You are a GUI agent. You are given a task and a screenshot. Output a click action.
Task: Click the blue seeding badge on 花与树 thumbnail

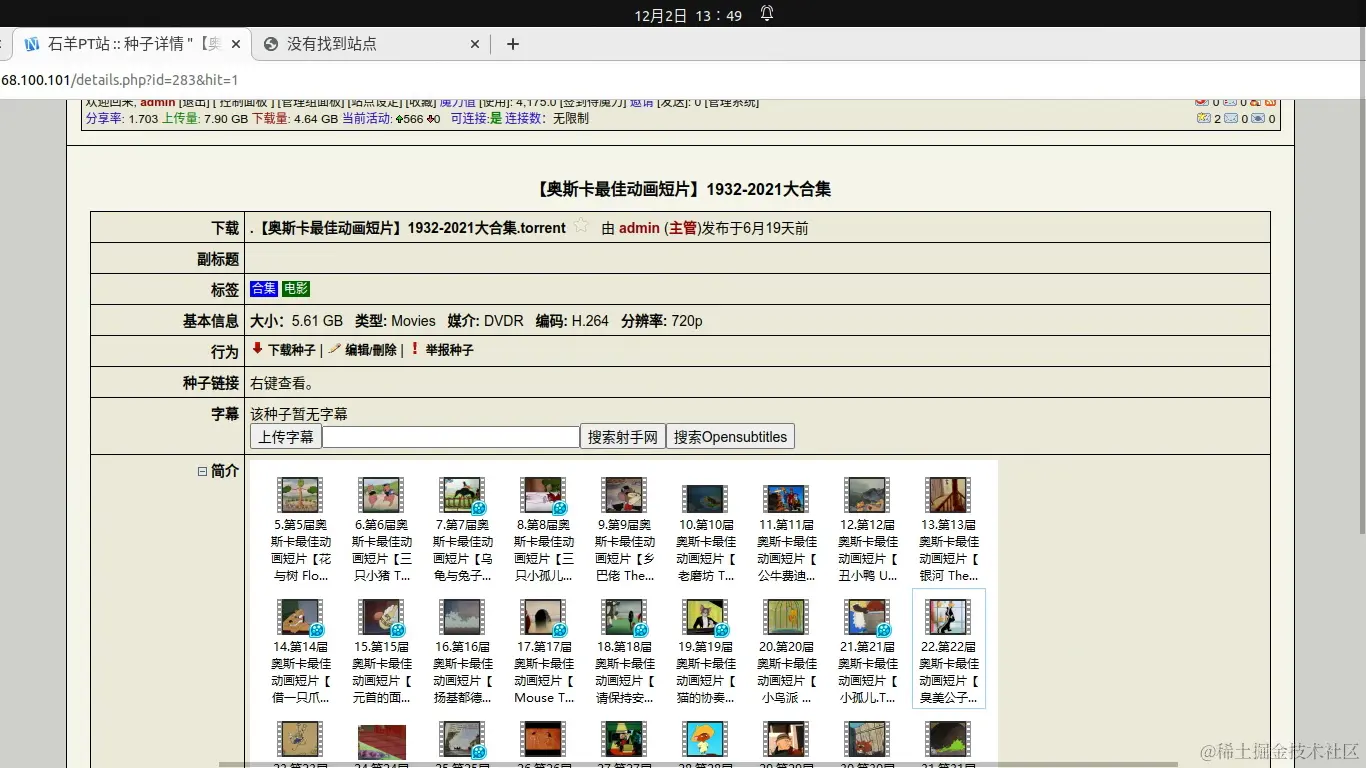point(316,509)
